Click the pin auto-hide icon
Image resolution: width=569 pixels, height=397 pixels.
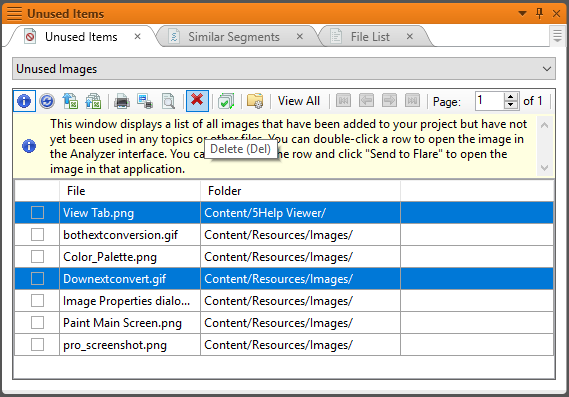tap(540, 13)
